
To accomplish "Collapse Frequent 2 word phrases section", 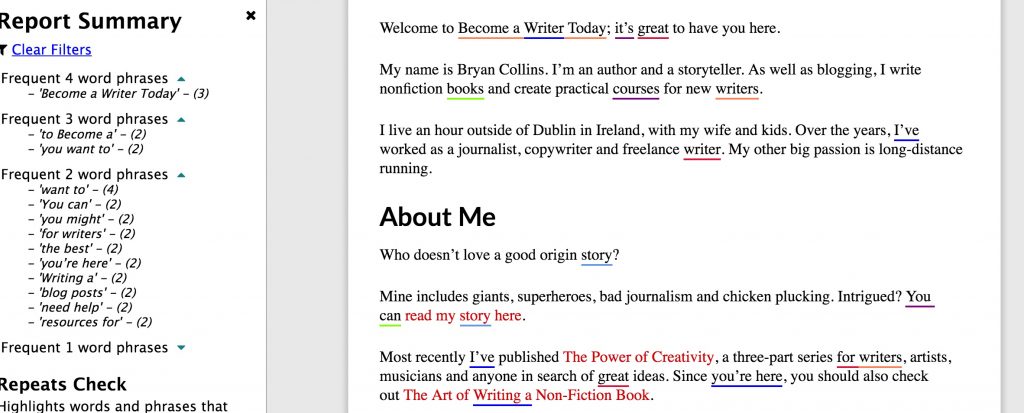I will pos(182,175).
